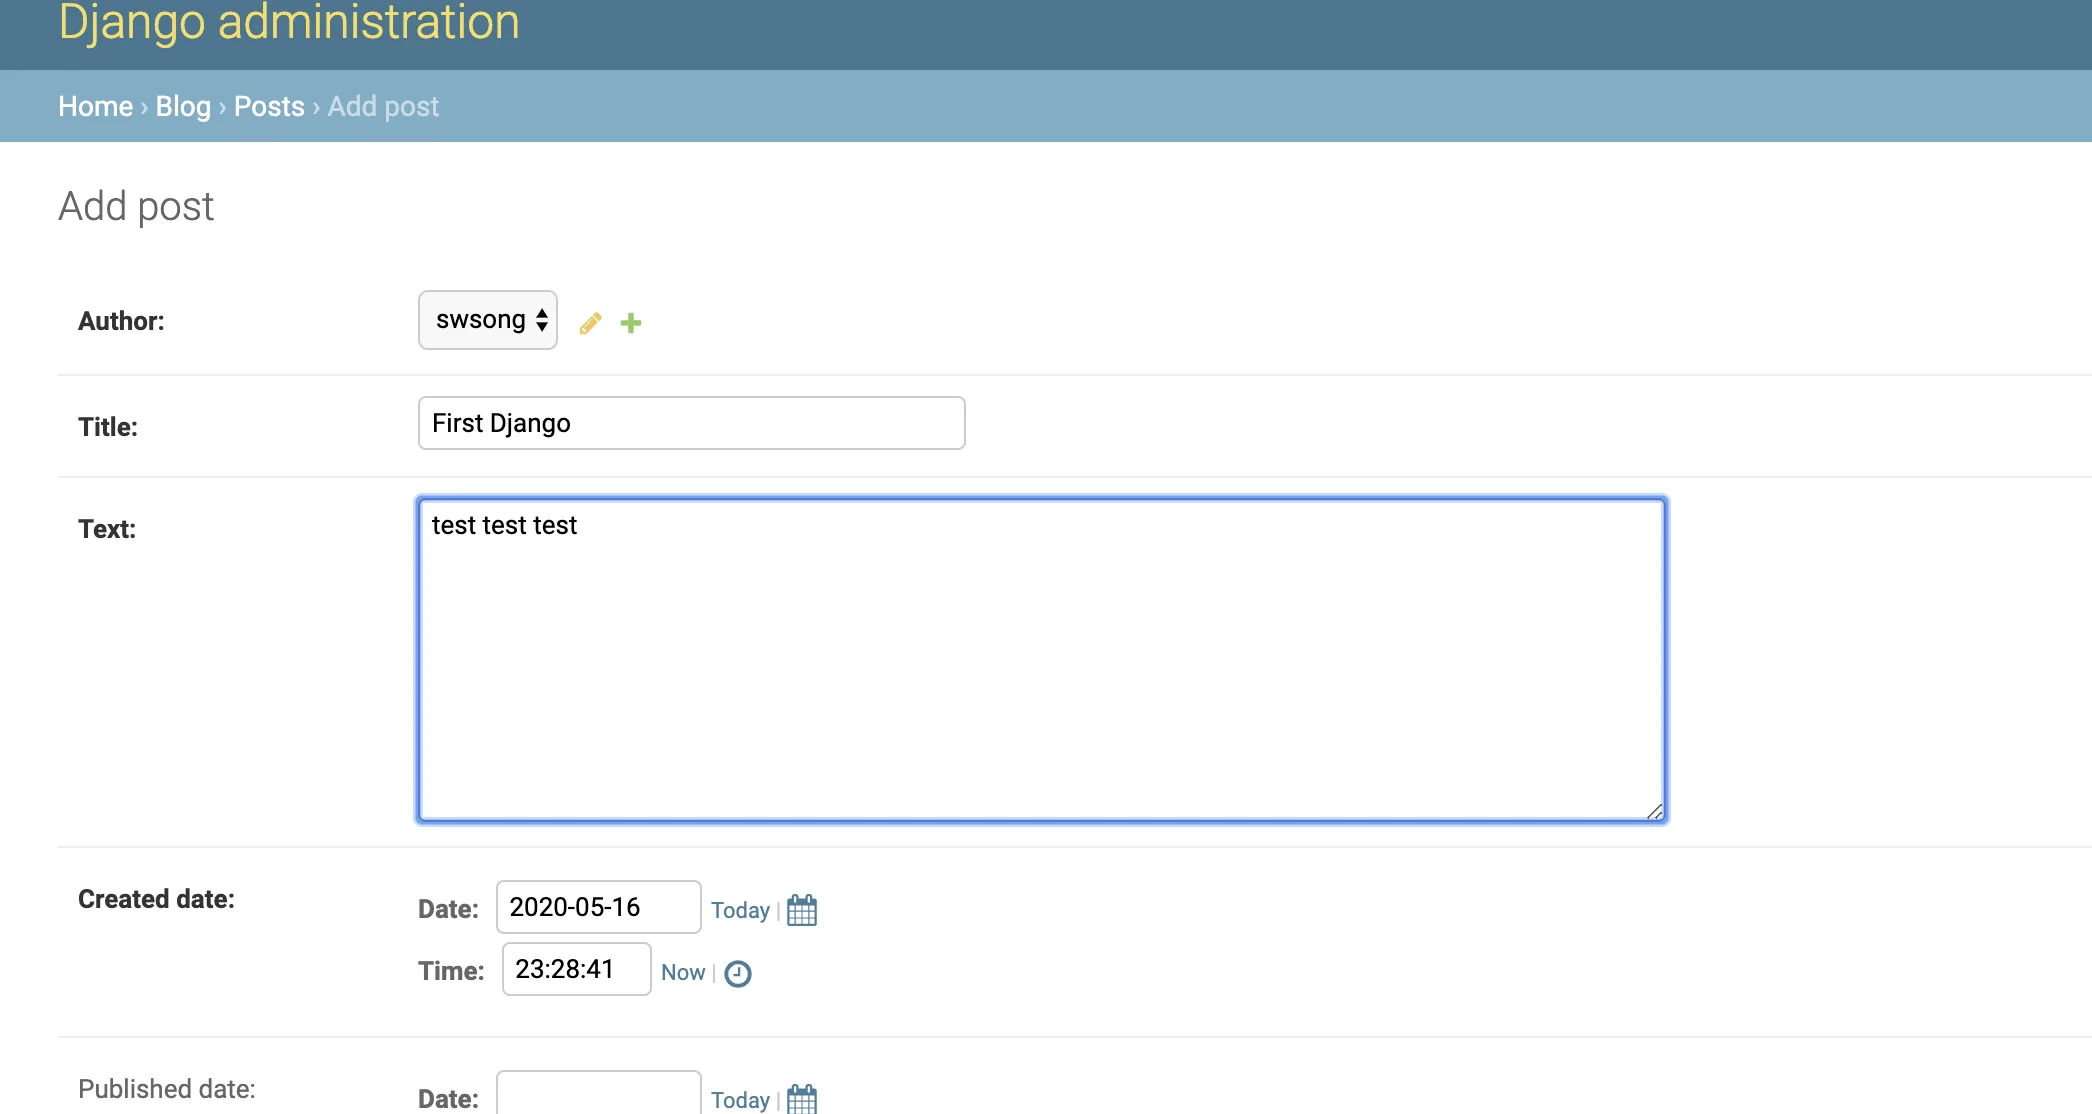Click into the Text textarea
The height and width of the screenshot is (1114, 2092).
[1041, 660]
